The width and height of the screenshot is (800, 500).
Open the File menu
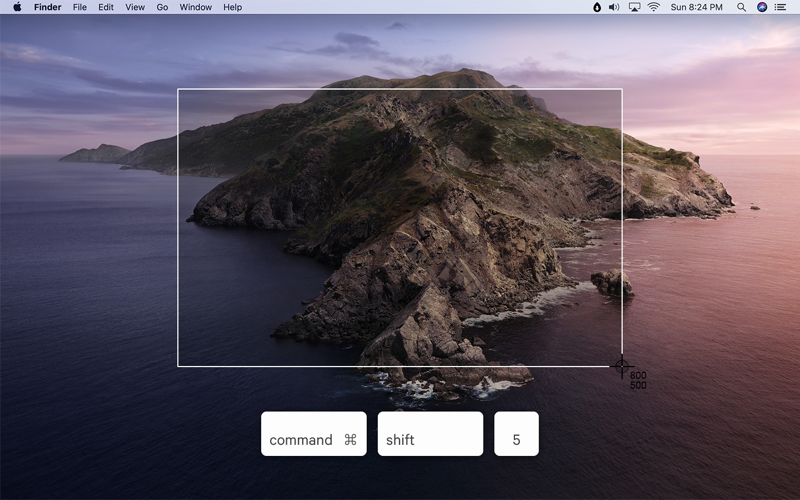point(80,7)
